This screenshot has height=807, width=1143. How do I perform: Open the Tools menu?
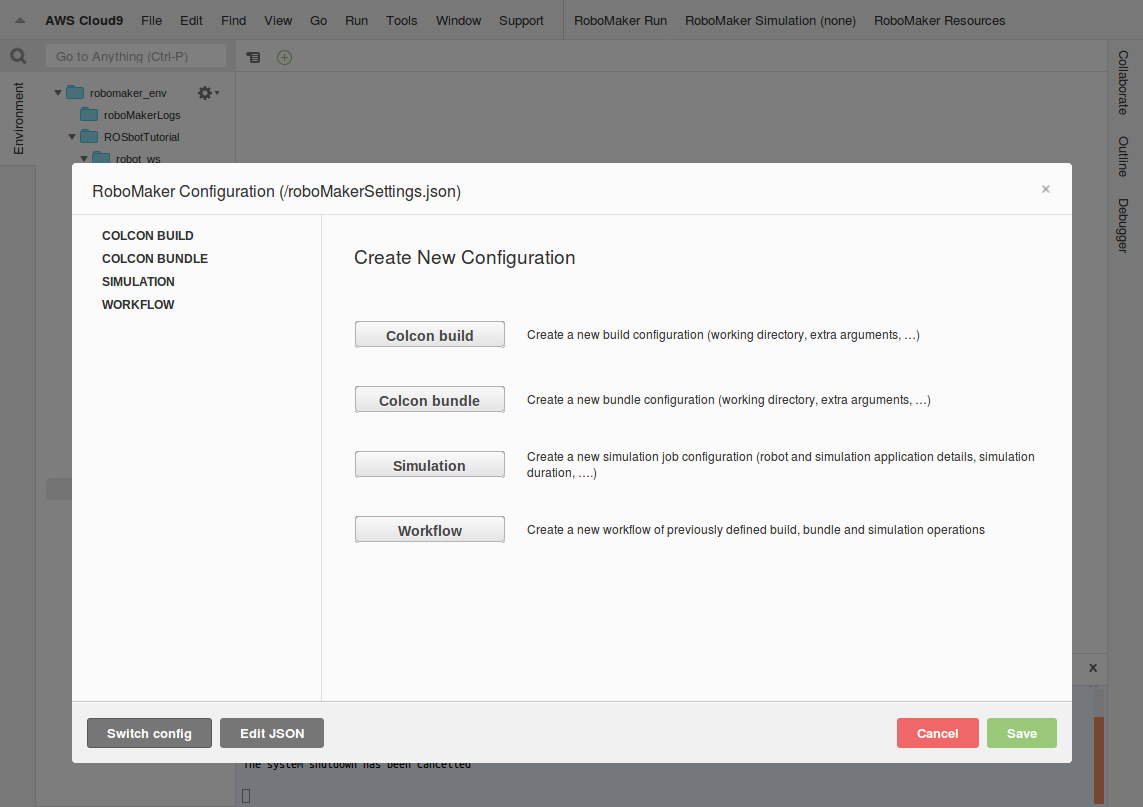(402, 20)
